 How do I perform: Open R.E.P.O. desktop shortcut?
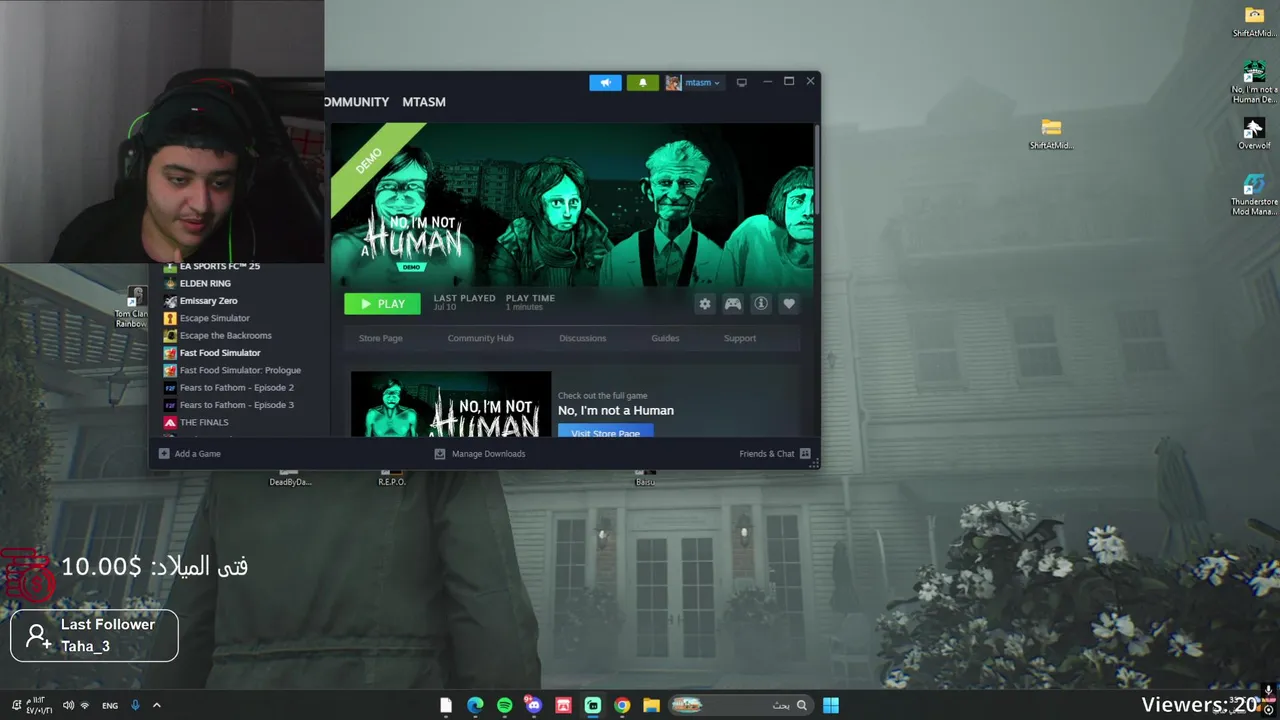pos(392,477)
